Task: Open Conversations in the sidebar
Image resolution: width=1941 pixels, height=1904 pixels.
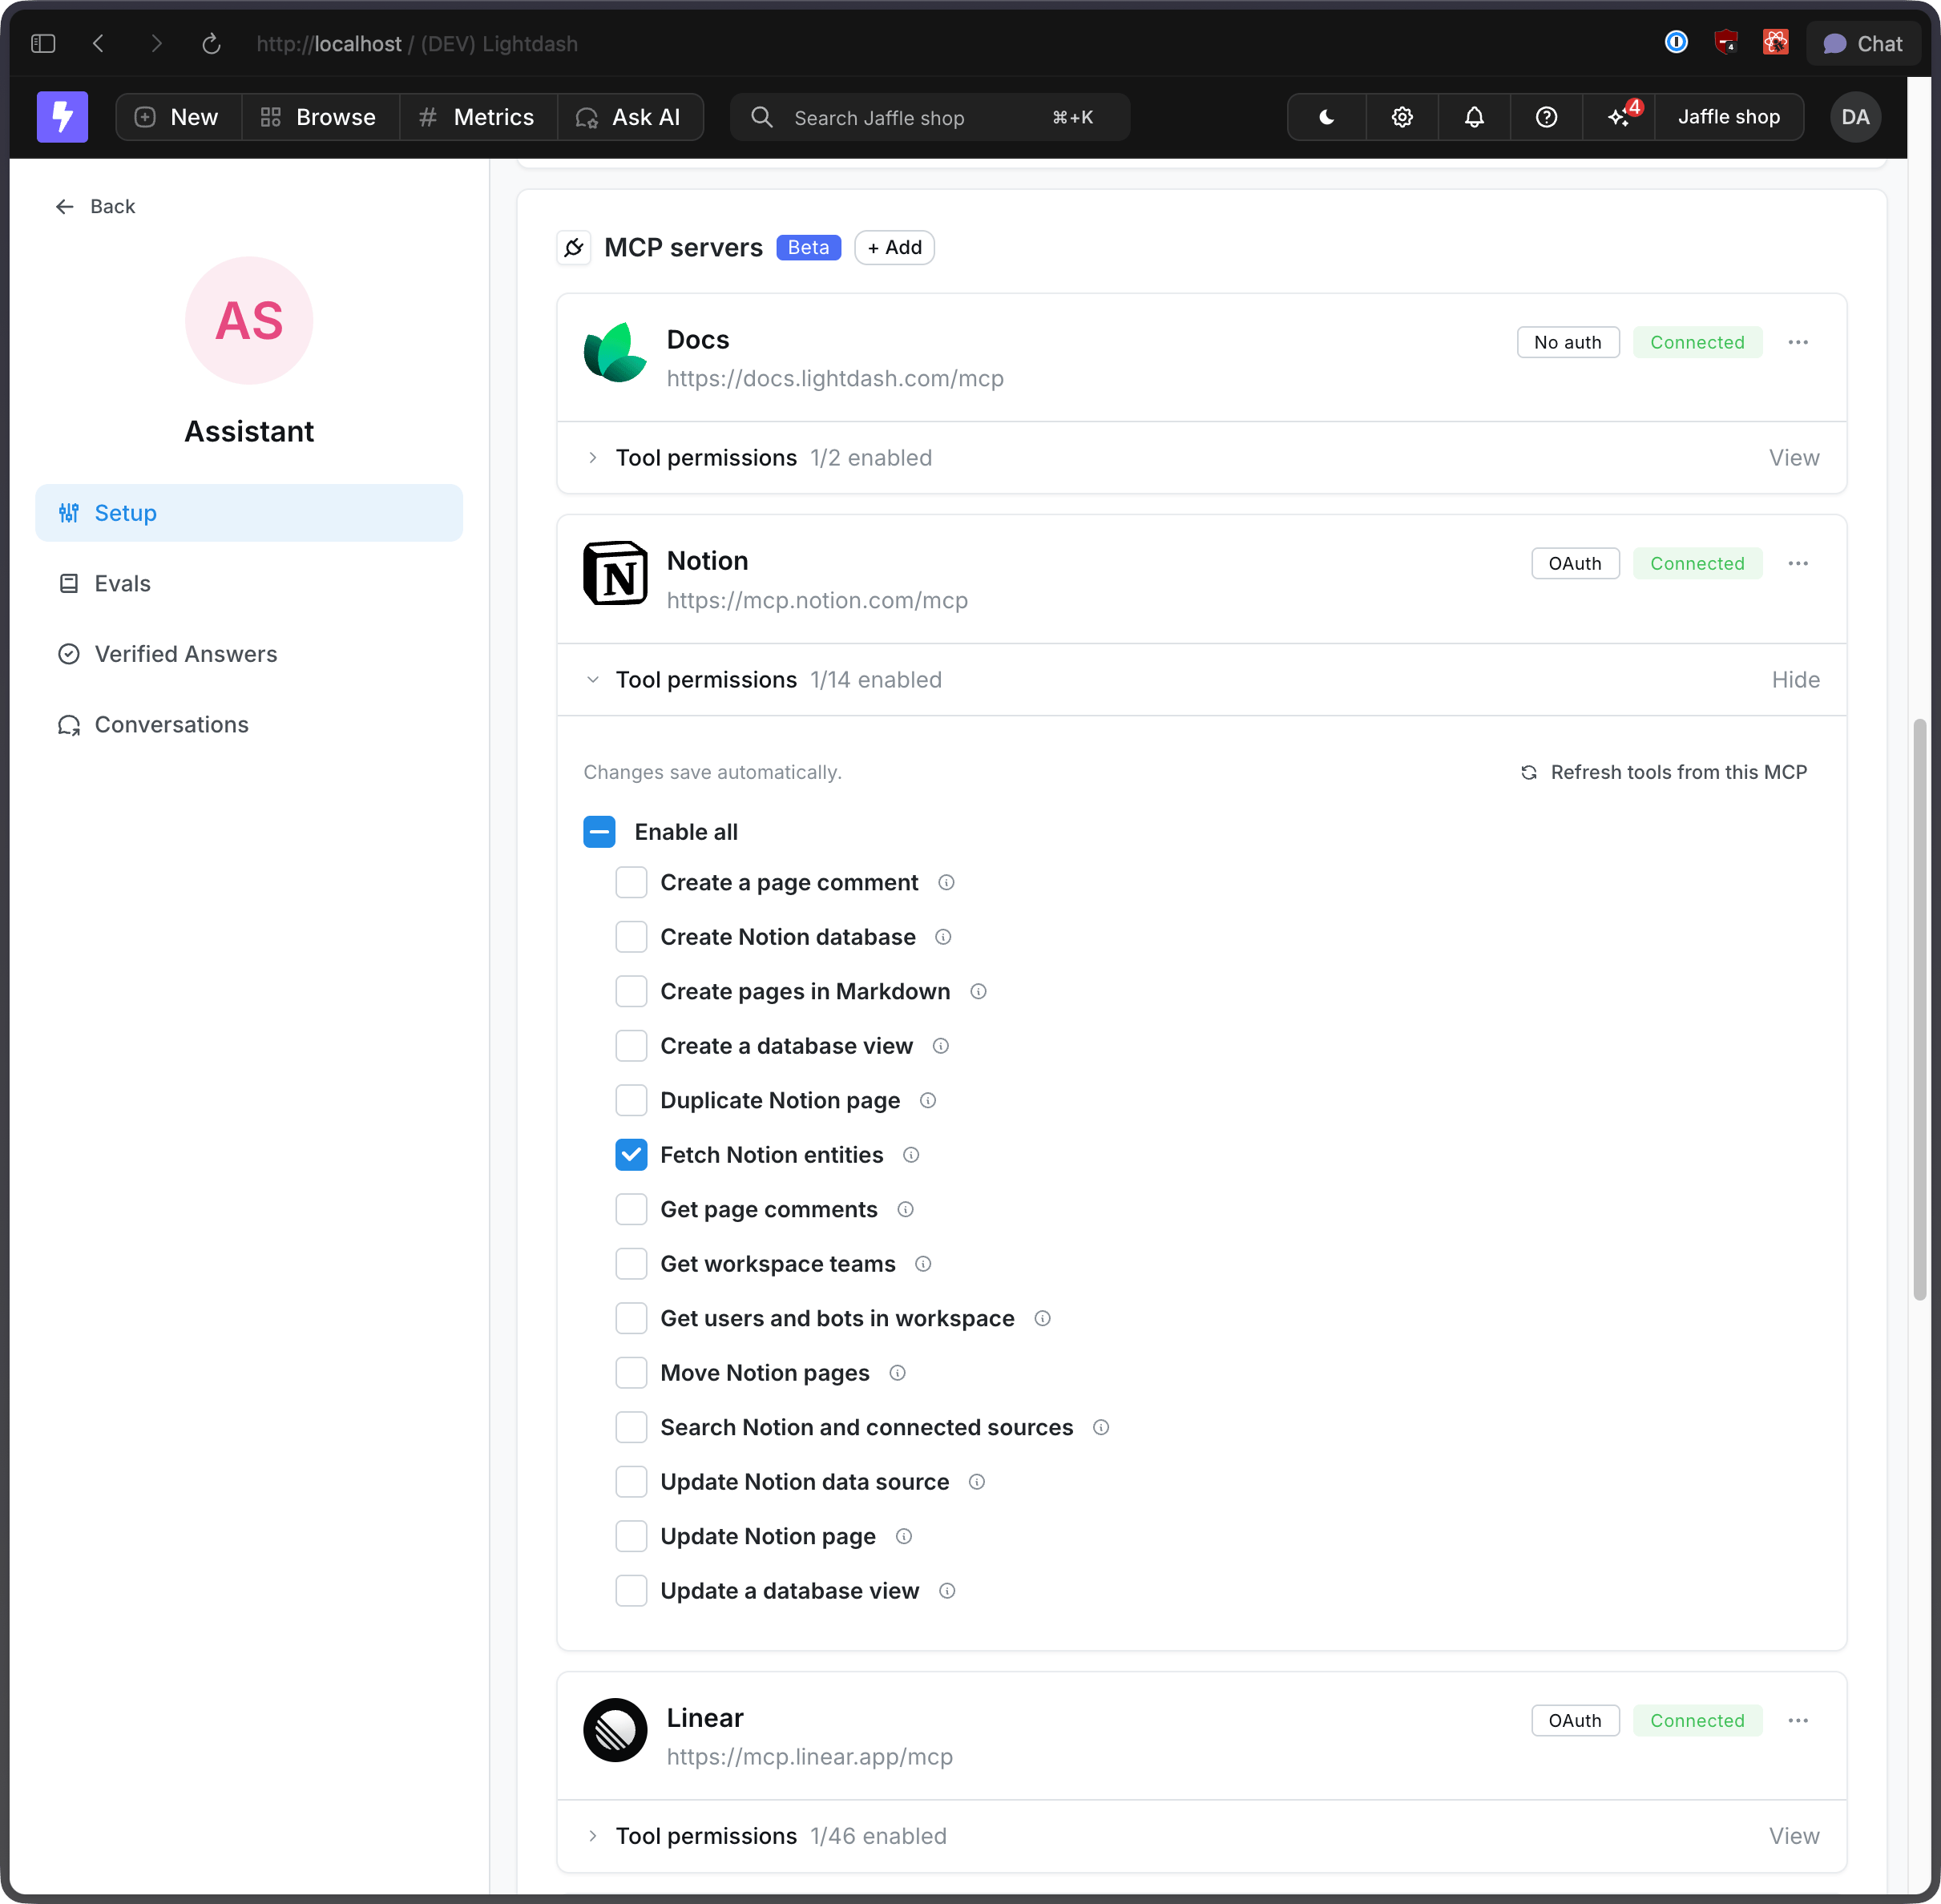Action: point(249,725)
